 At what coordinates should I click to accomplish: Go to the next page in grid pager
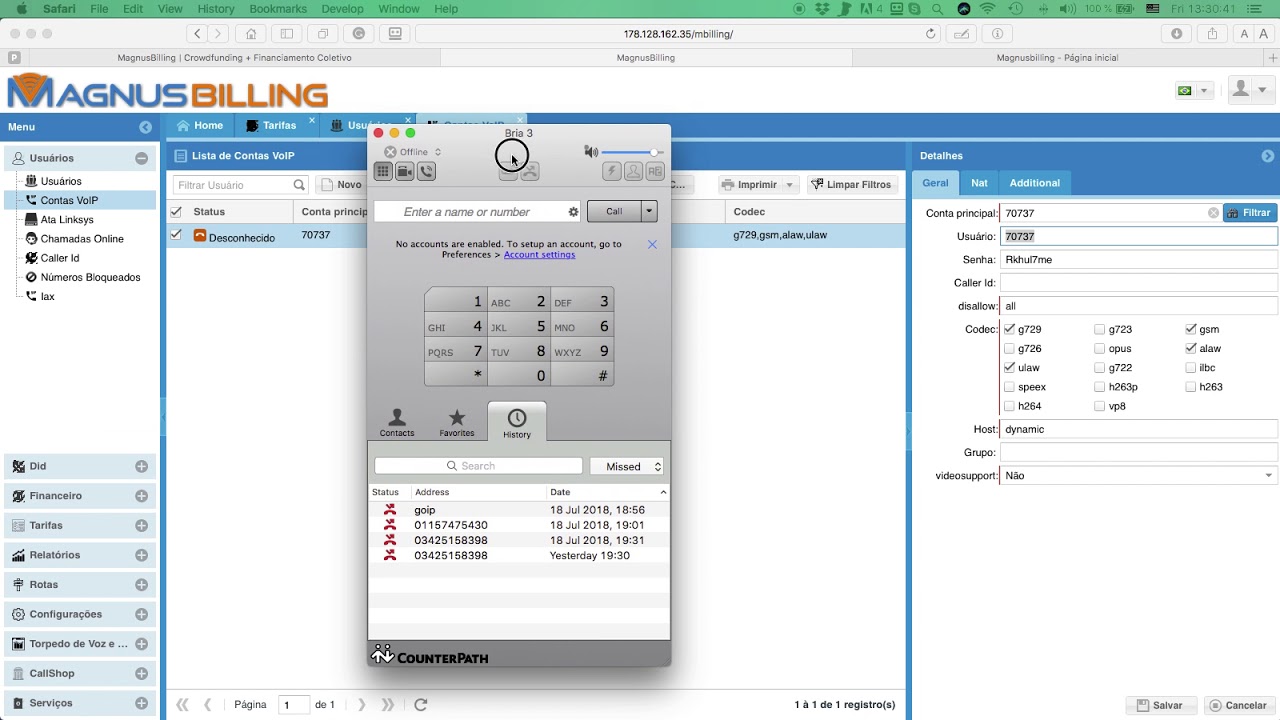[362, 704]
